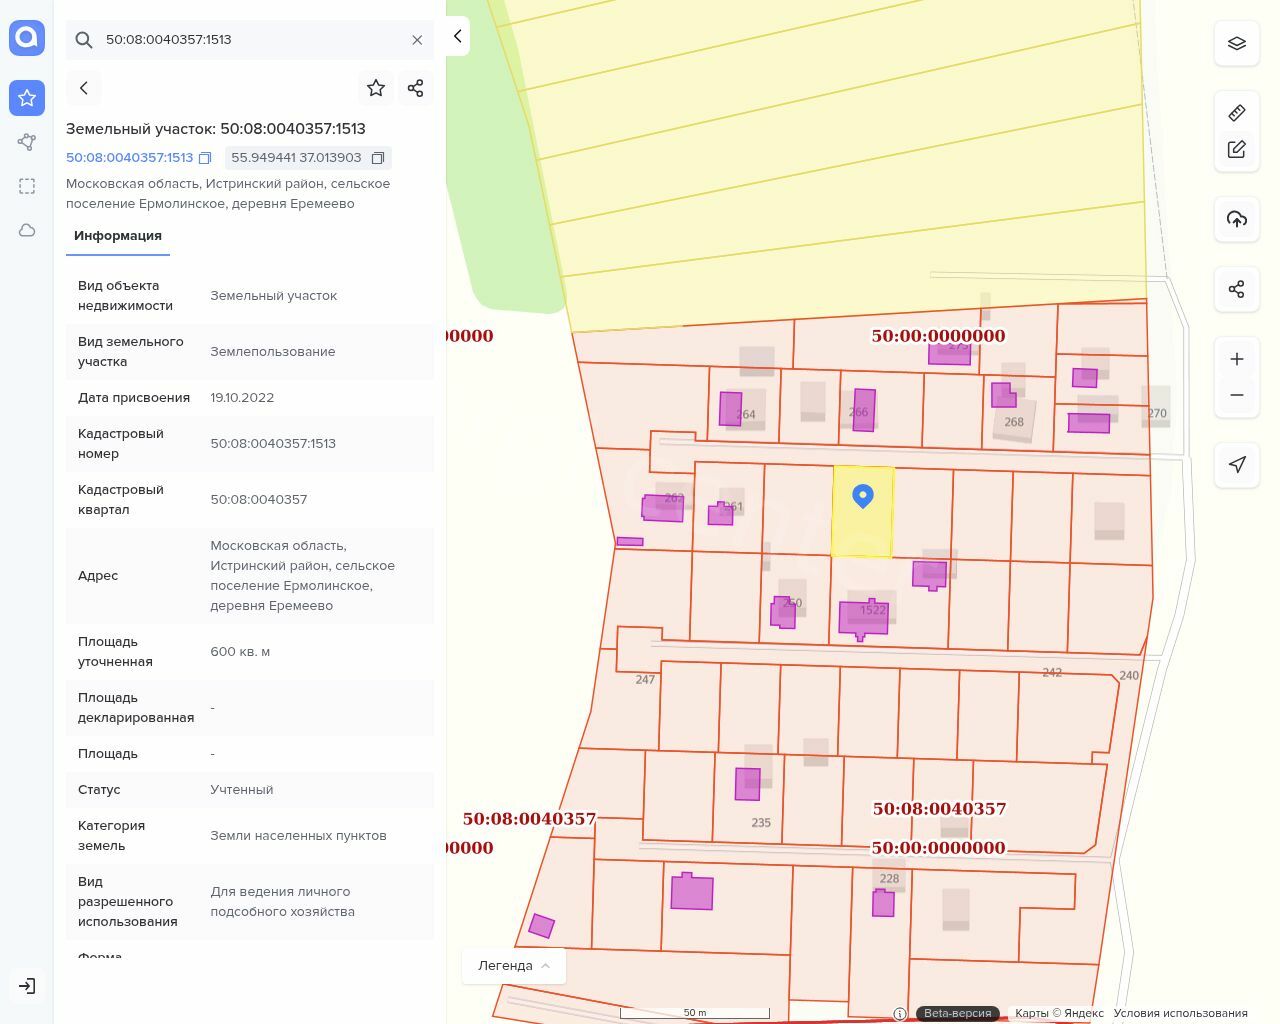Zoom in on the map
Image resolution: width=1280 pixels, height=1024 pixels.
(x=1237, y=359)
